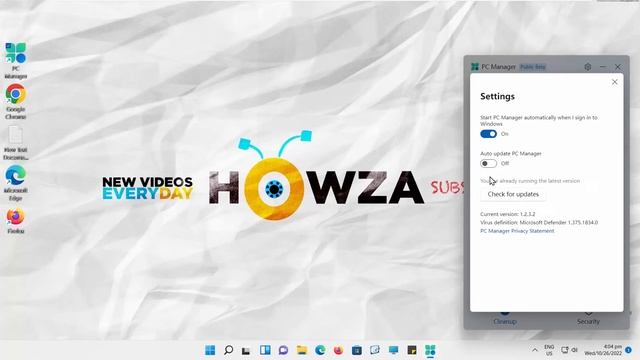This screenshot has height=360, width=640.
Task: Minimize the PC Manager window
Action: 603,67
